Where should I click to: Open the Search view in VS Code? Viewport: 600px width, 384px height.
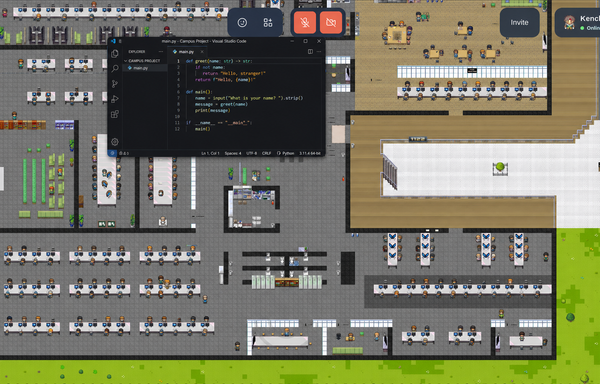114,68
